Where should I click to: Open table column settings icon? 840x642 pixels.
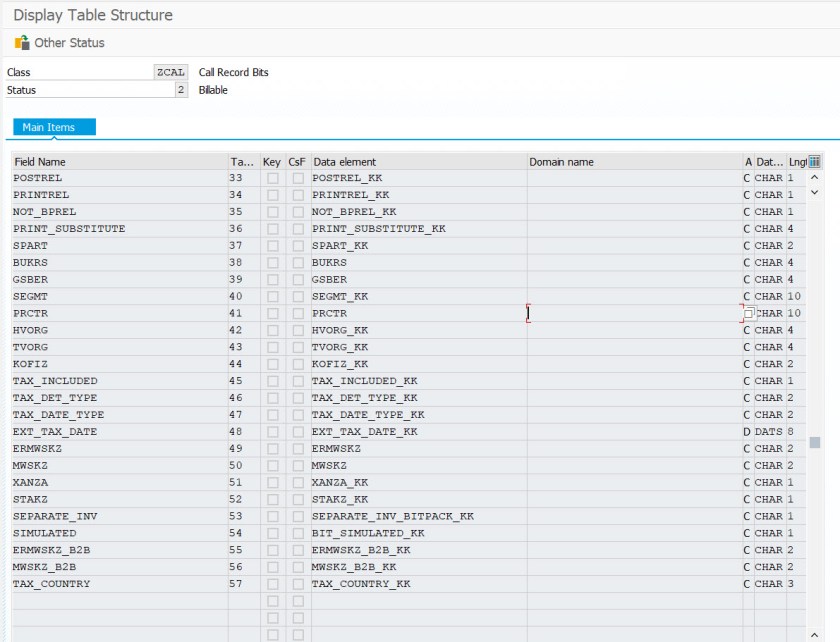coord(814,161)
